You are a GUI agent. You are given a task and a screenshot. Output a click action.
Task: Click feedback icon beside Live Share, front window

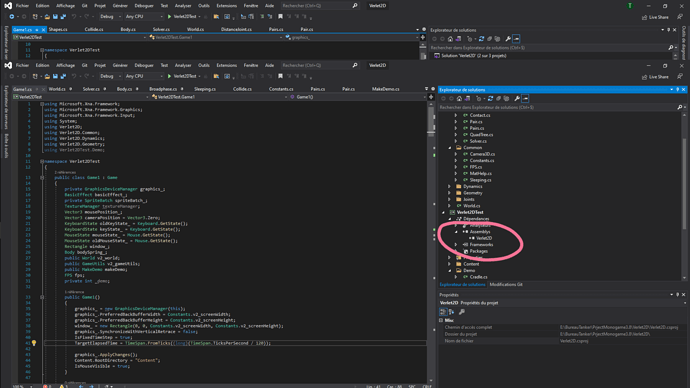point(680,76)
